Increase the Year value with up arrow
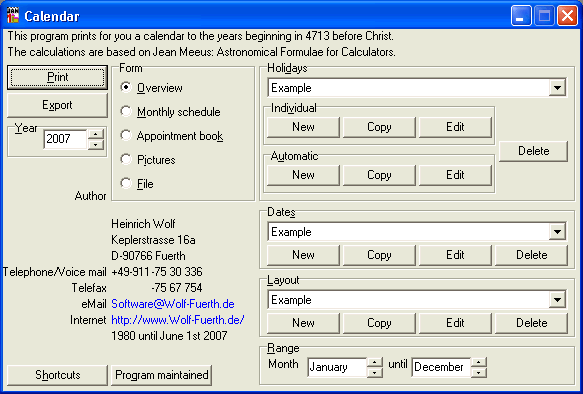Image resolution: width=583 pixels, height=394 pixels. point(96,134)
